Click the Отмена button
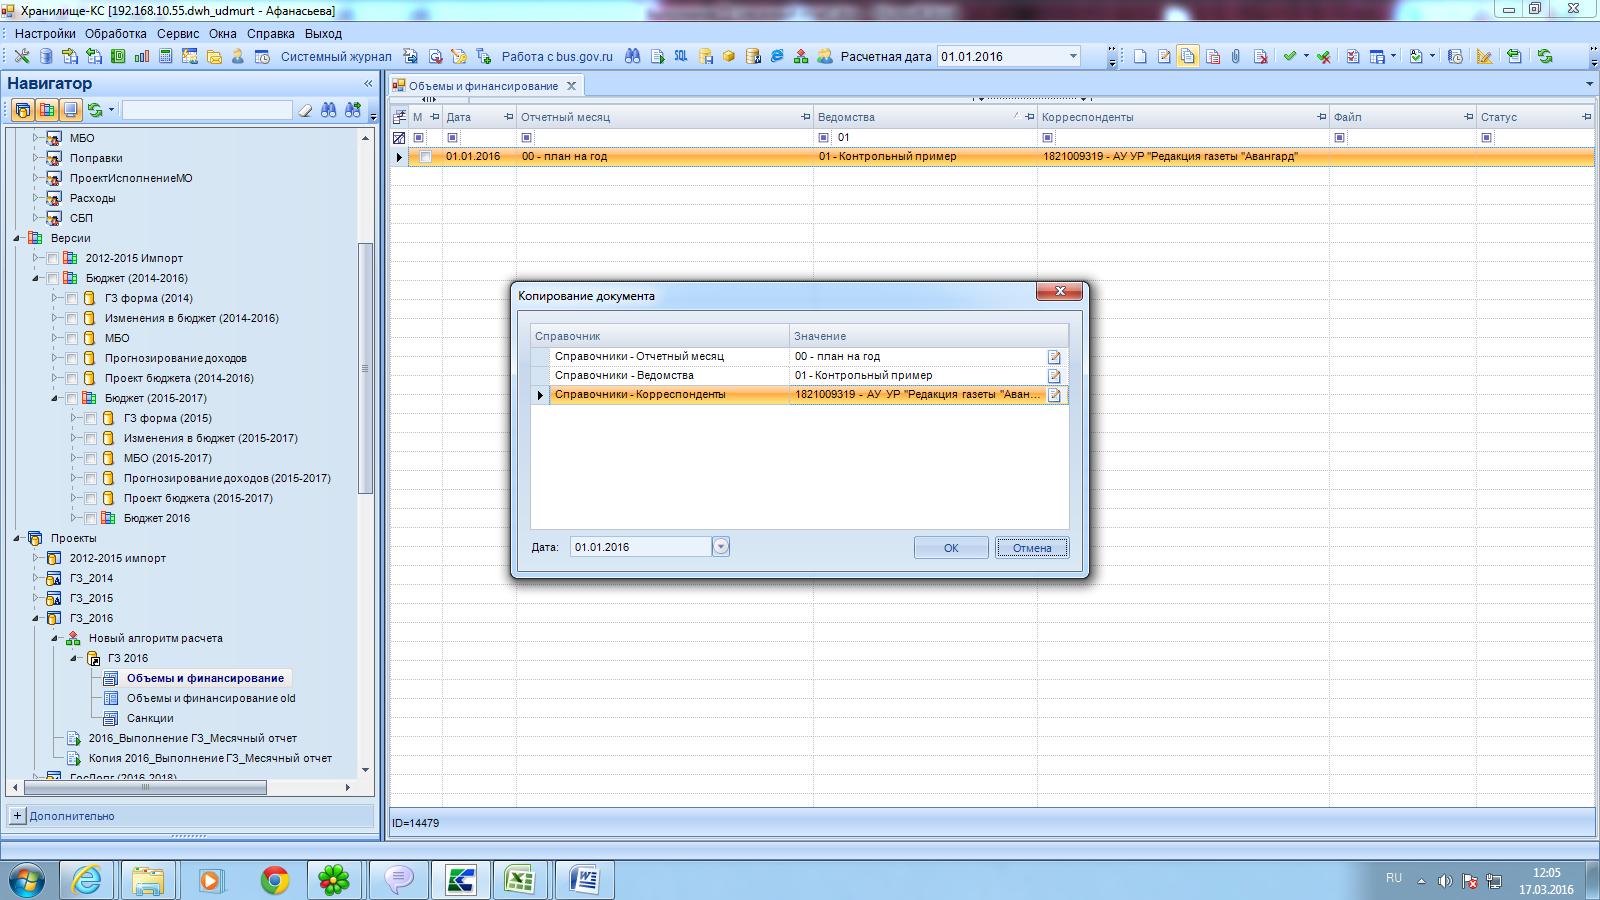The height and width of the screenshot is (900, 1600). point(1031,548)
